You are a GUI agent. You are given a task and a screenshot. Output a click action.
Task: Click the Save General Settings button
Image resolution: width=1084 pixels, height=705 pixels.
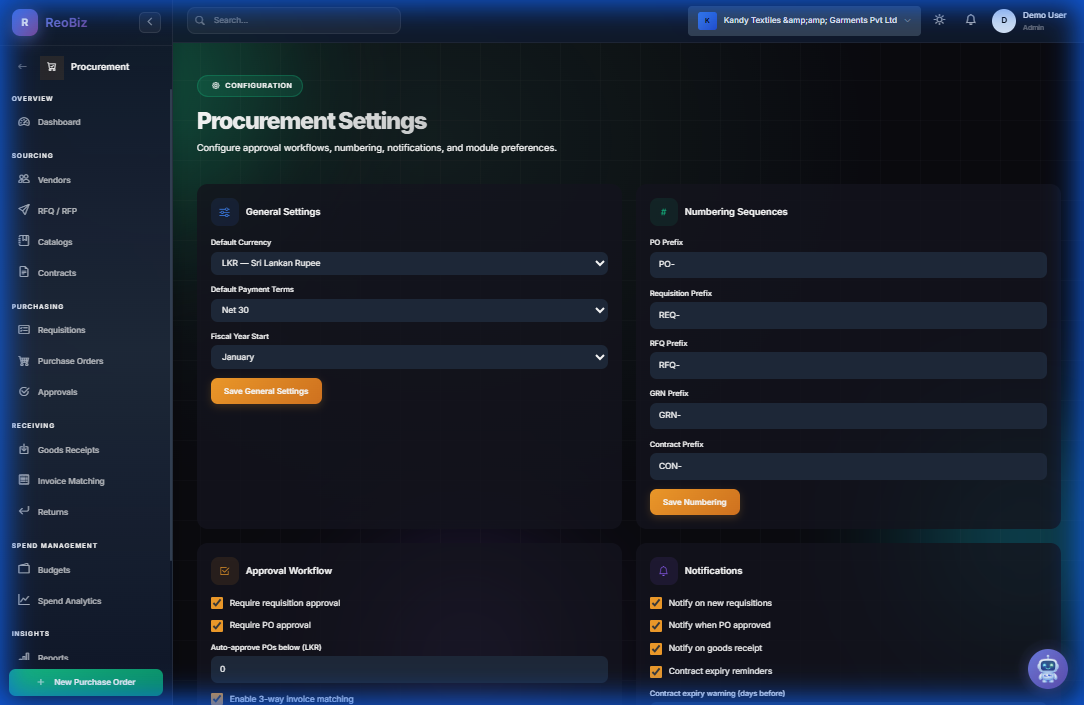tap(266, 391)
